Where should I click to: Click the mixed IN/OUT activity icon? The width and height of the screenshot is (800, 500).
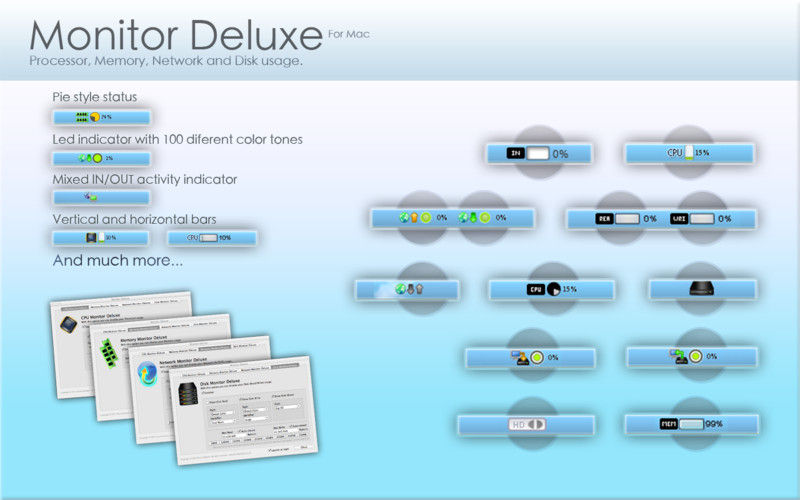tap(91, 197)
